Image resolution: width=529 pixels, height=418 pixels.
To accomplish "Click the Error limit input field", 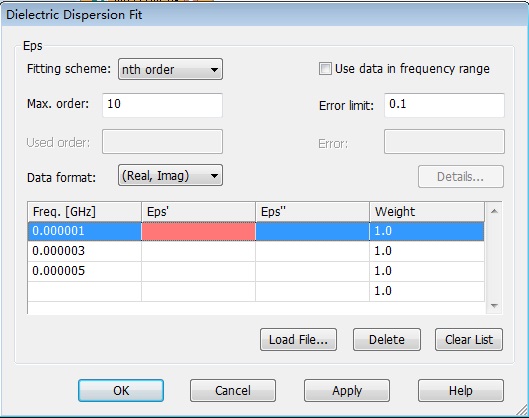I will pos(444,105).
